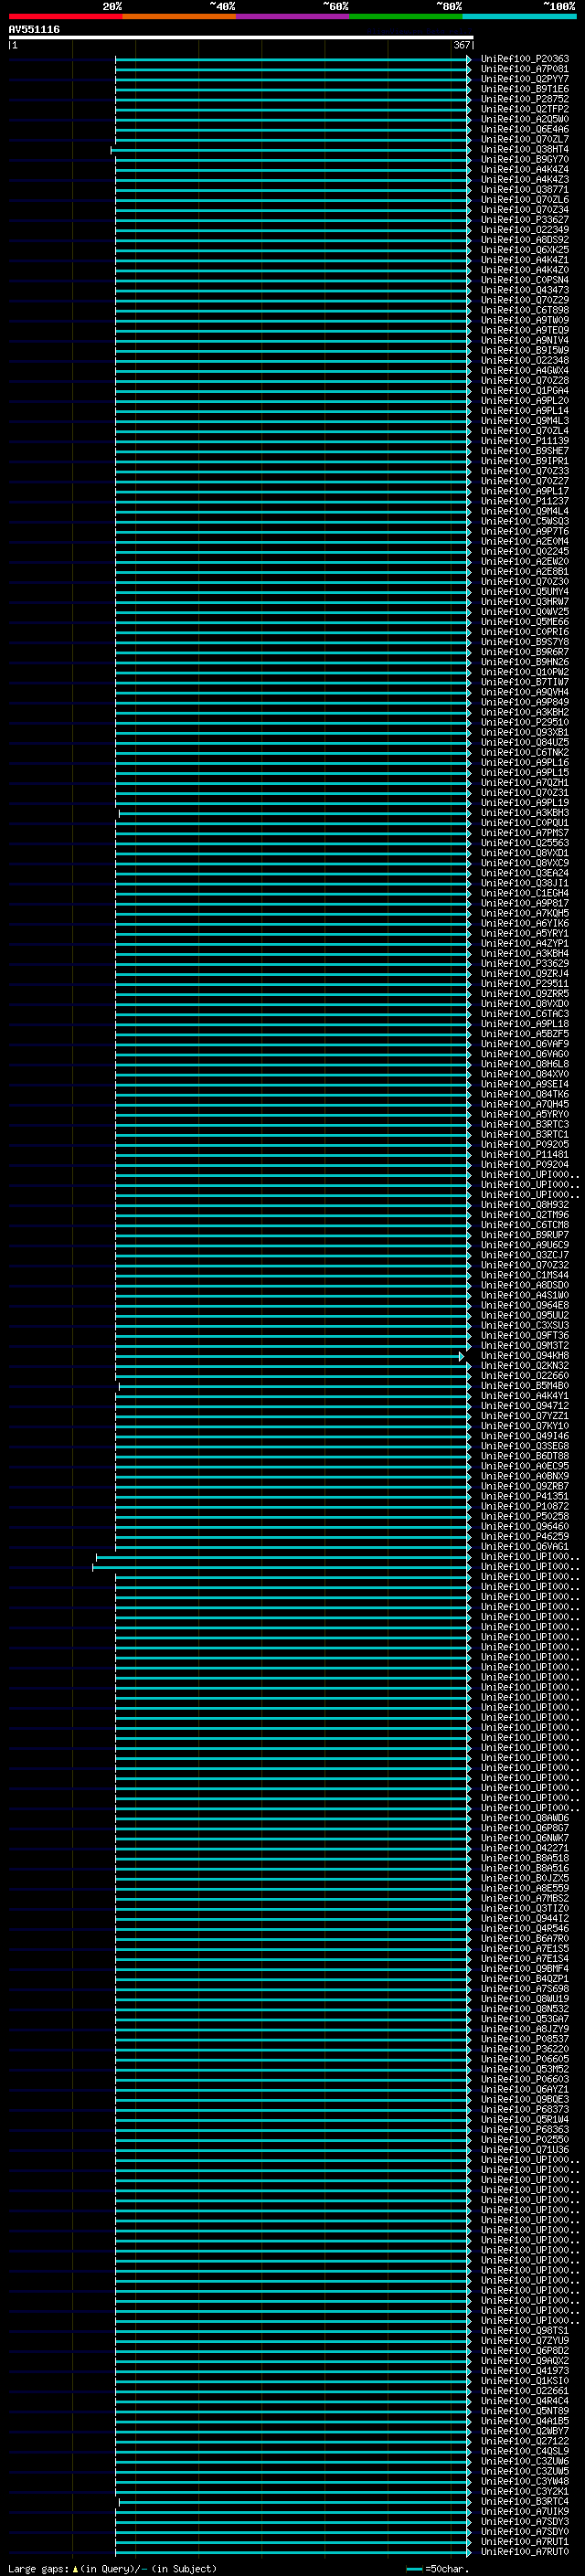Select label UniRef100_Q70ZL6
Screen dimensions: 585x2576
click(525, 200)
